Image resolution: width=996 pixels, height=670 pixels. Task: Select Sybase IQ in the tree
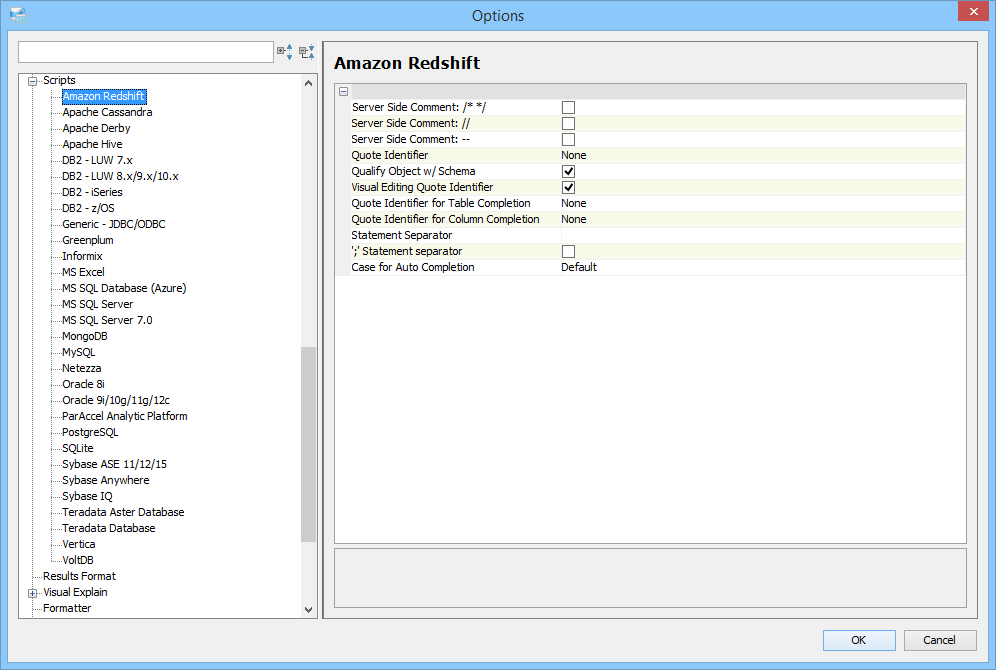click(87, 496)
